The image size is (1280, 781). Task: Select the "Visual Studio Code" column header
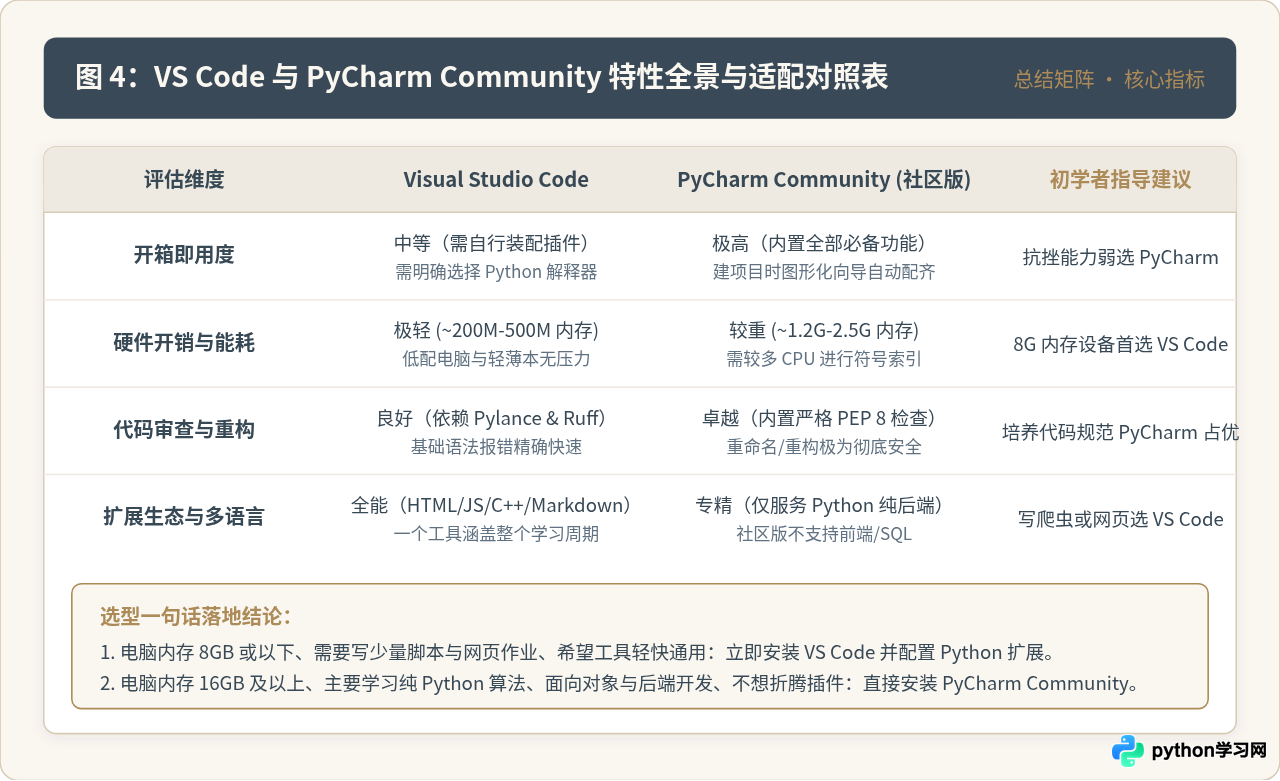coord(496,180)
